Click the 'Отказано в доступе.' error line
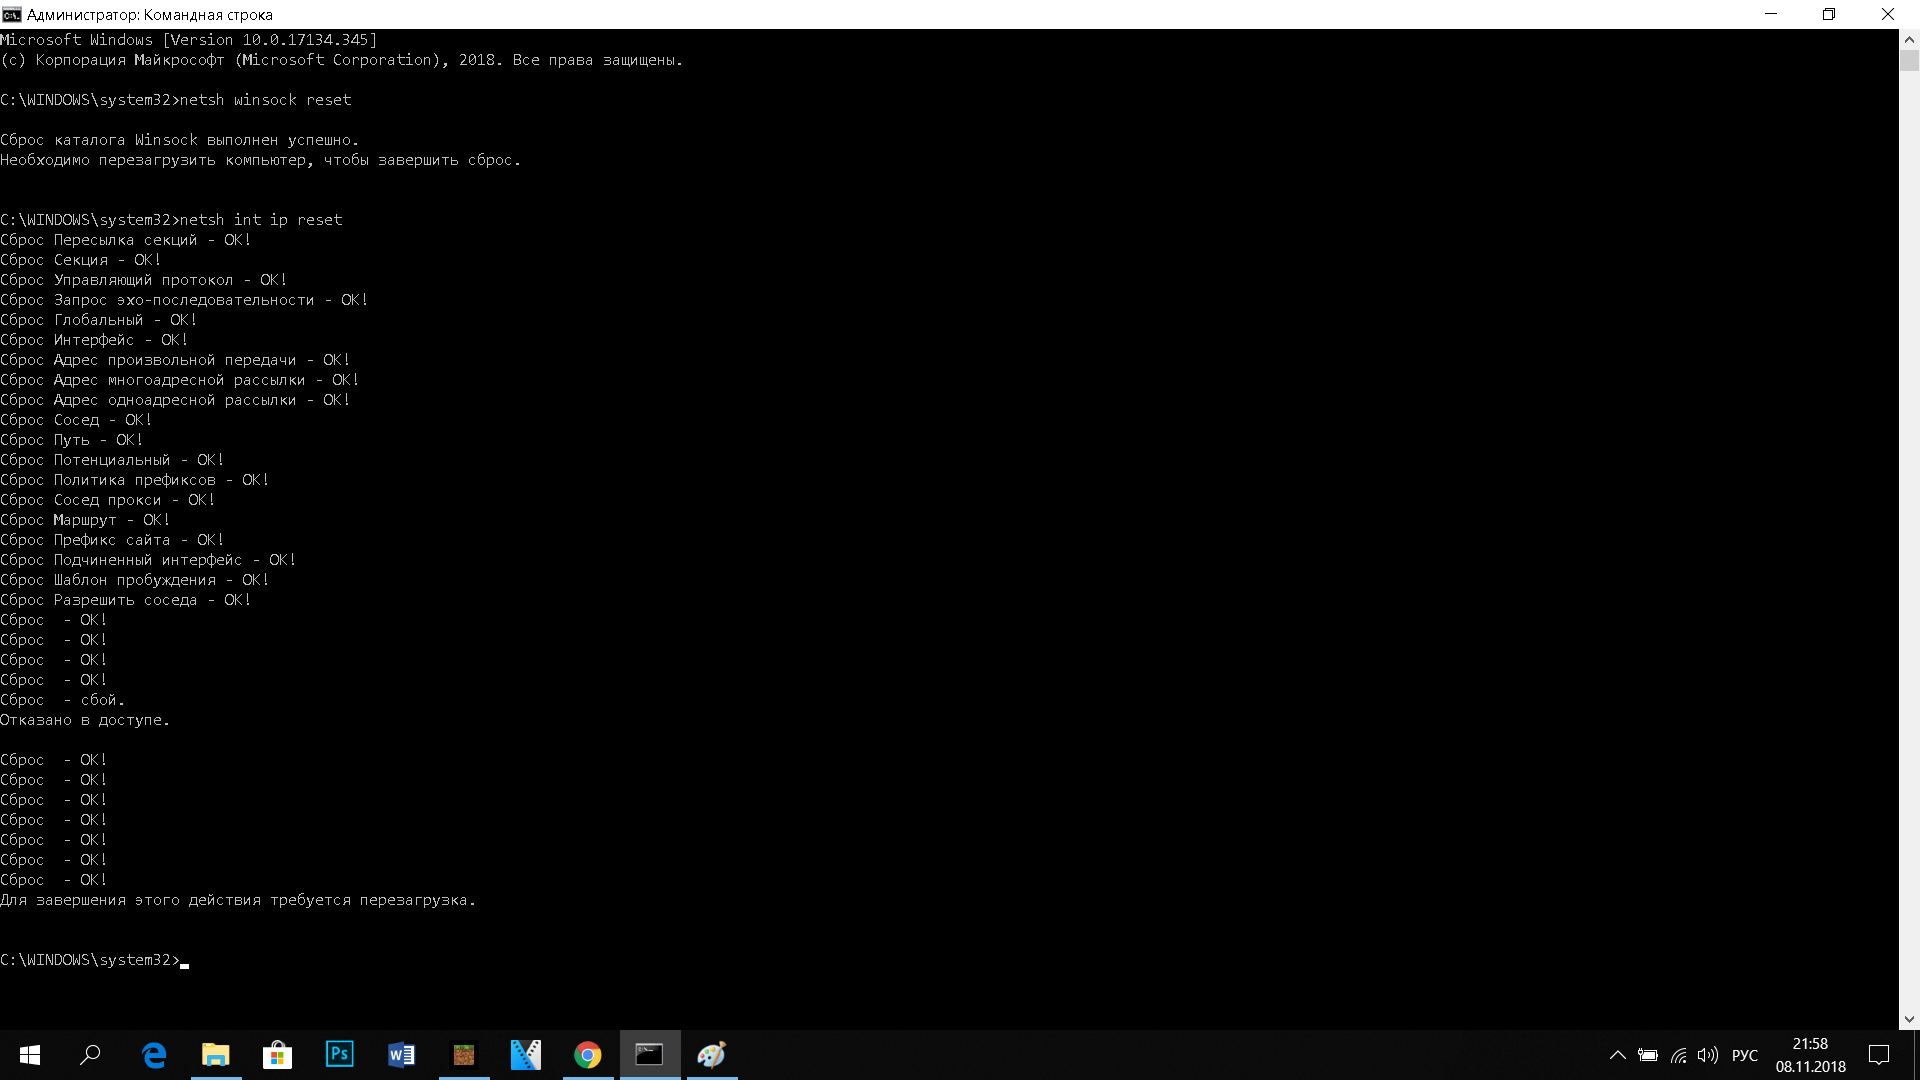 point(85,720)
